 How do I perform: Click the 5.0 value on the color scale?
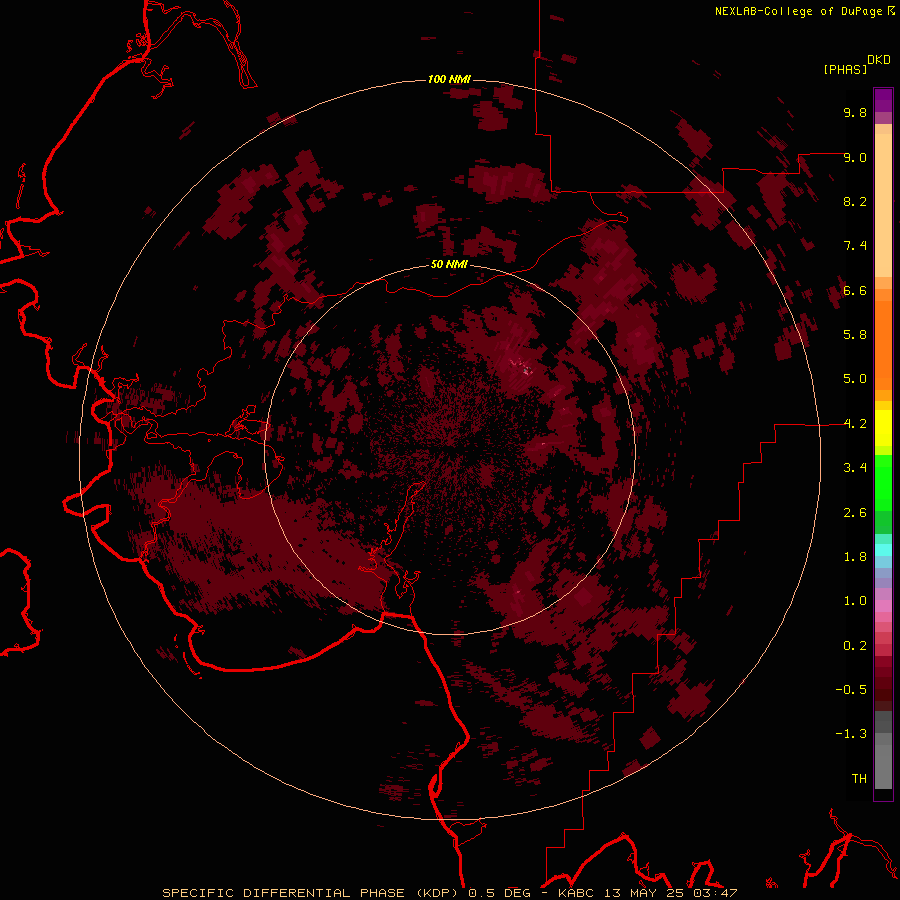(855, 379)
